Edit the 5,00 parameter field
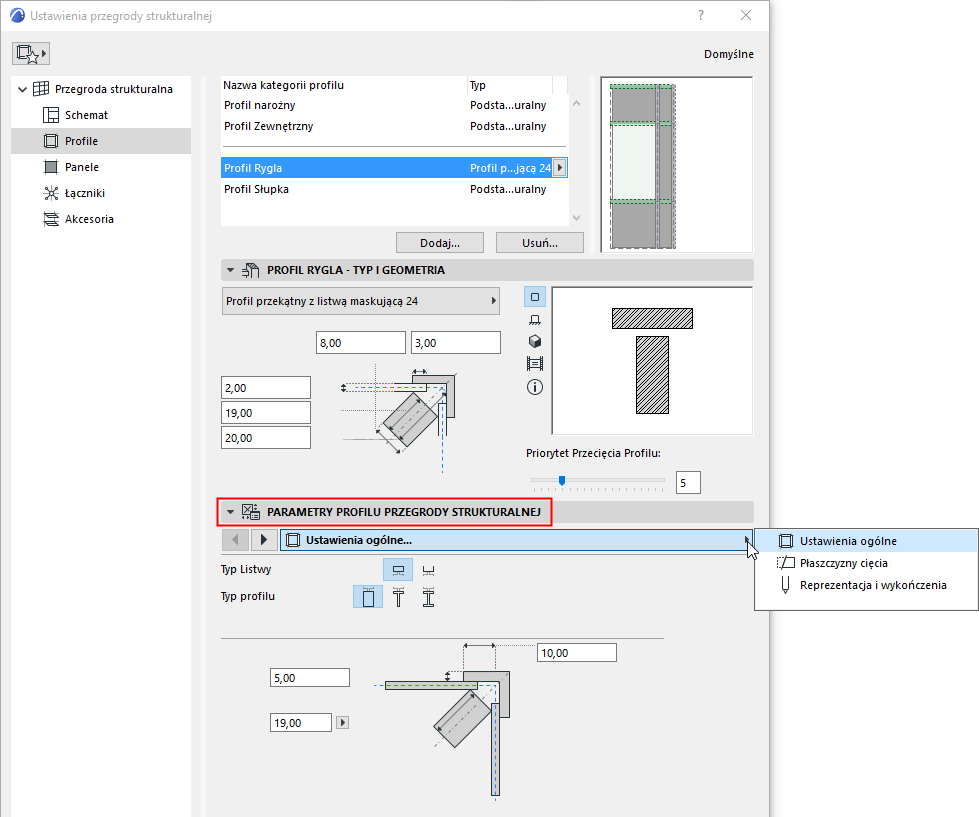The image size is (979, 817). (x=310, y=678)
